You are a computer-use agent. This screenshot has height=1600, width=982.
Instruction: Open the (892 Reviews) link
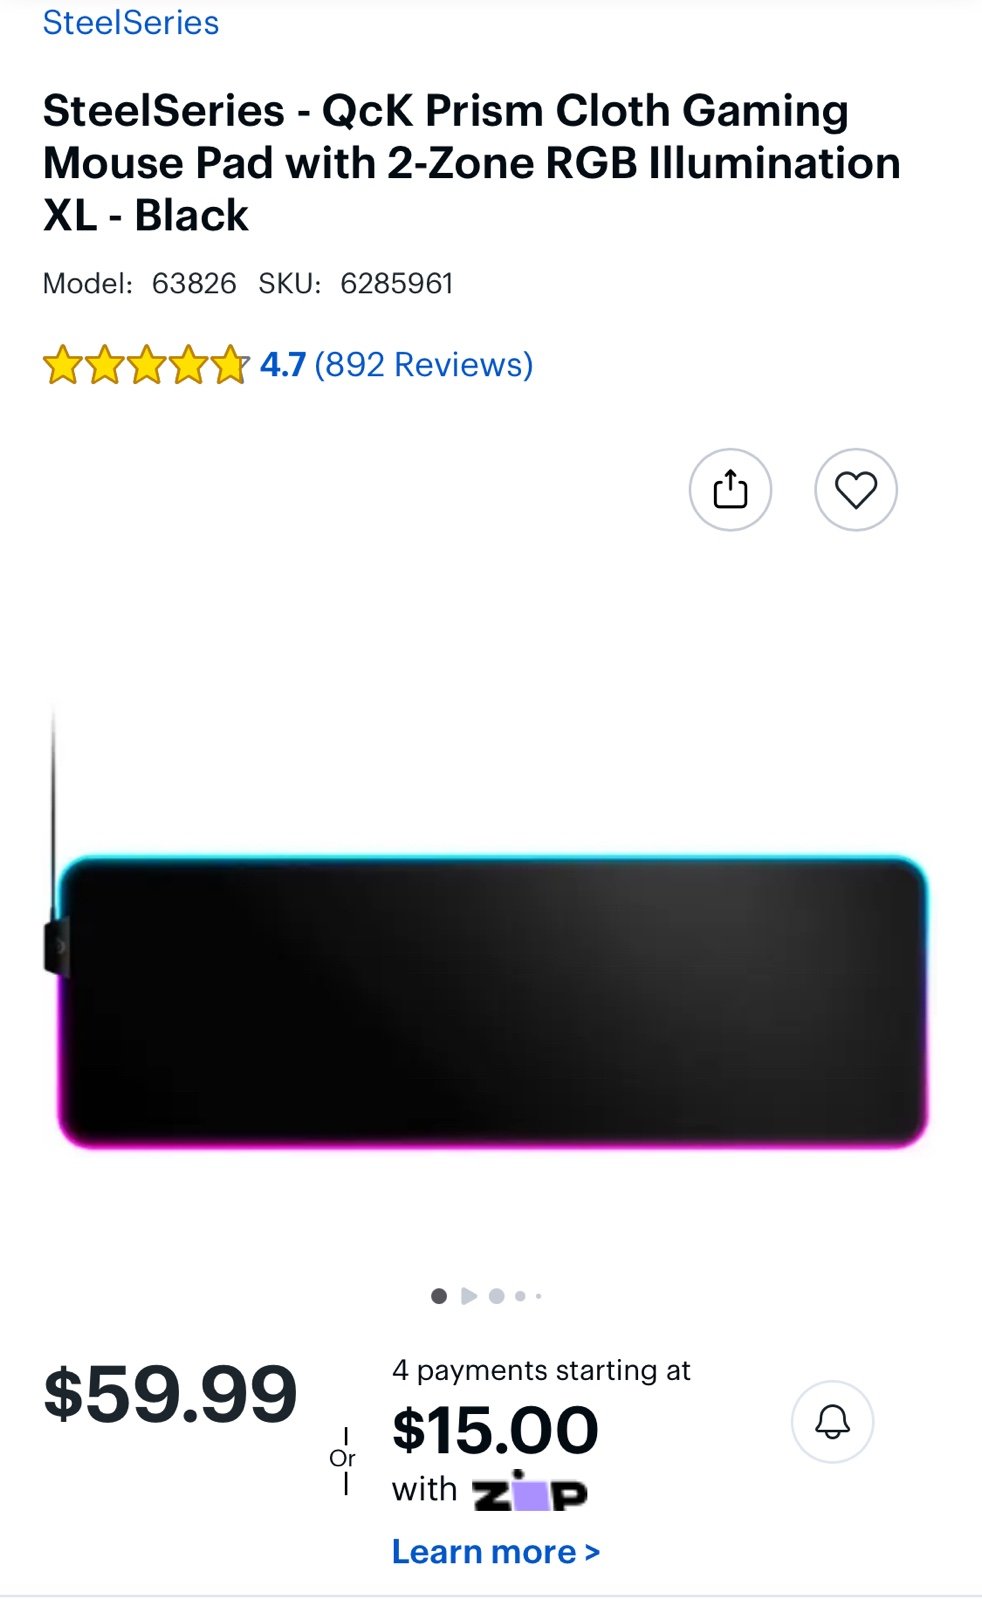[424, 365]
